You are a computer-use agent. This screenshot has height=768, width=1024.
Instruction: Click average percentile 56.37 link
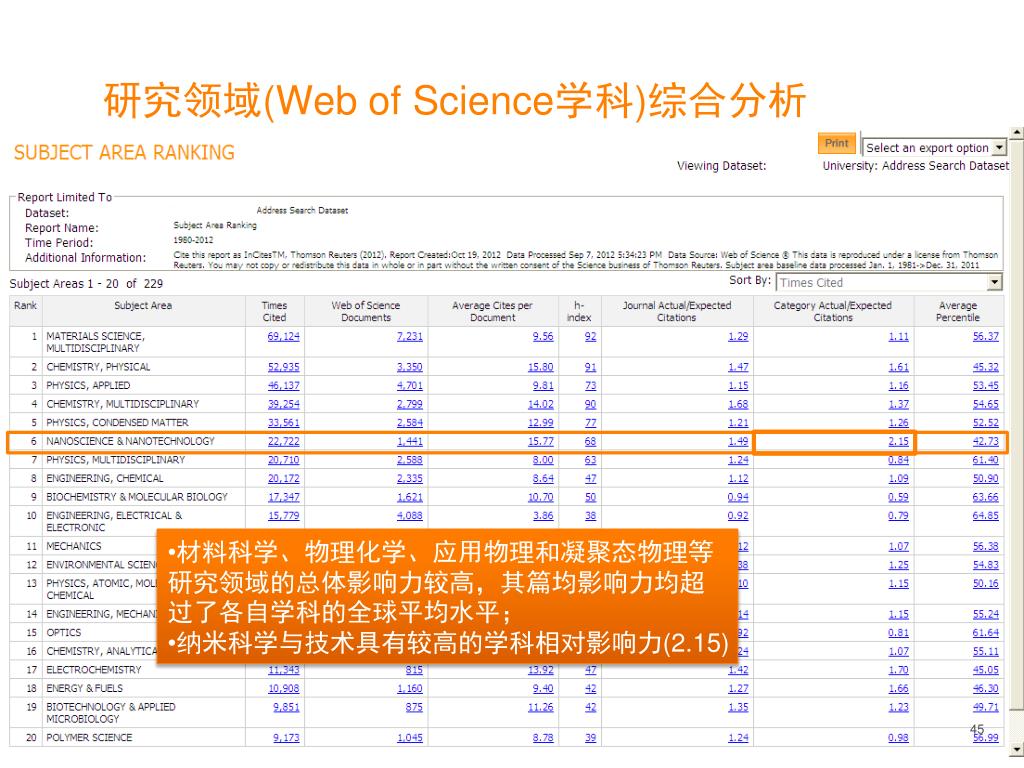click(x=985, y=336)
